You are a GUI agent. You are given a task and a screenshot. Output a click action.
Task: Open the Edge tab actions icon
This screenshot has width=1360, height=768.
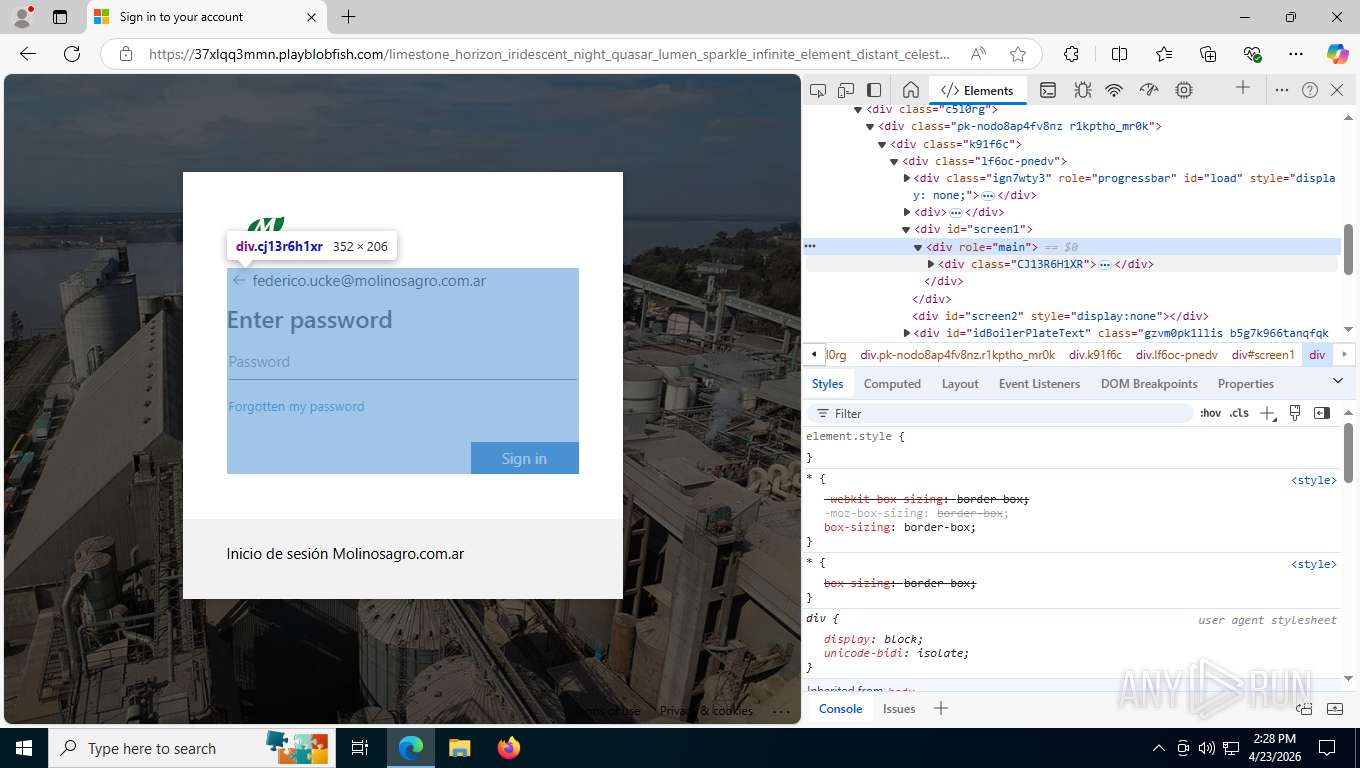(x=60, y=17)
